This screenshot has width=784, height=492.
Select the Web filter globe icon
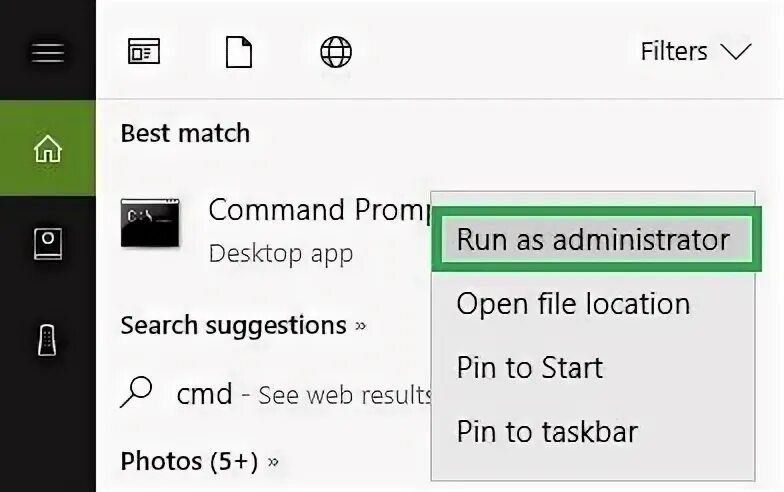pos(336,51)
